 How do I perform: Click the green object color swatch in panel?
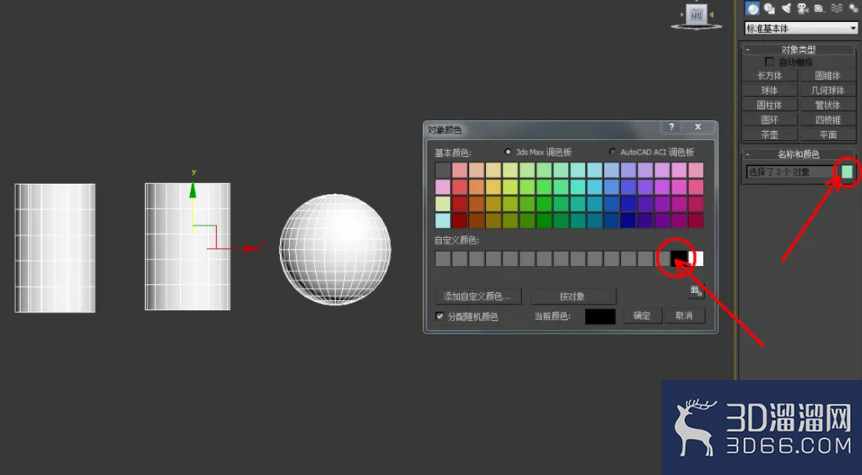click(x=847, y=172)
